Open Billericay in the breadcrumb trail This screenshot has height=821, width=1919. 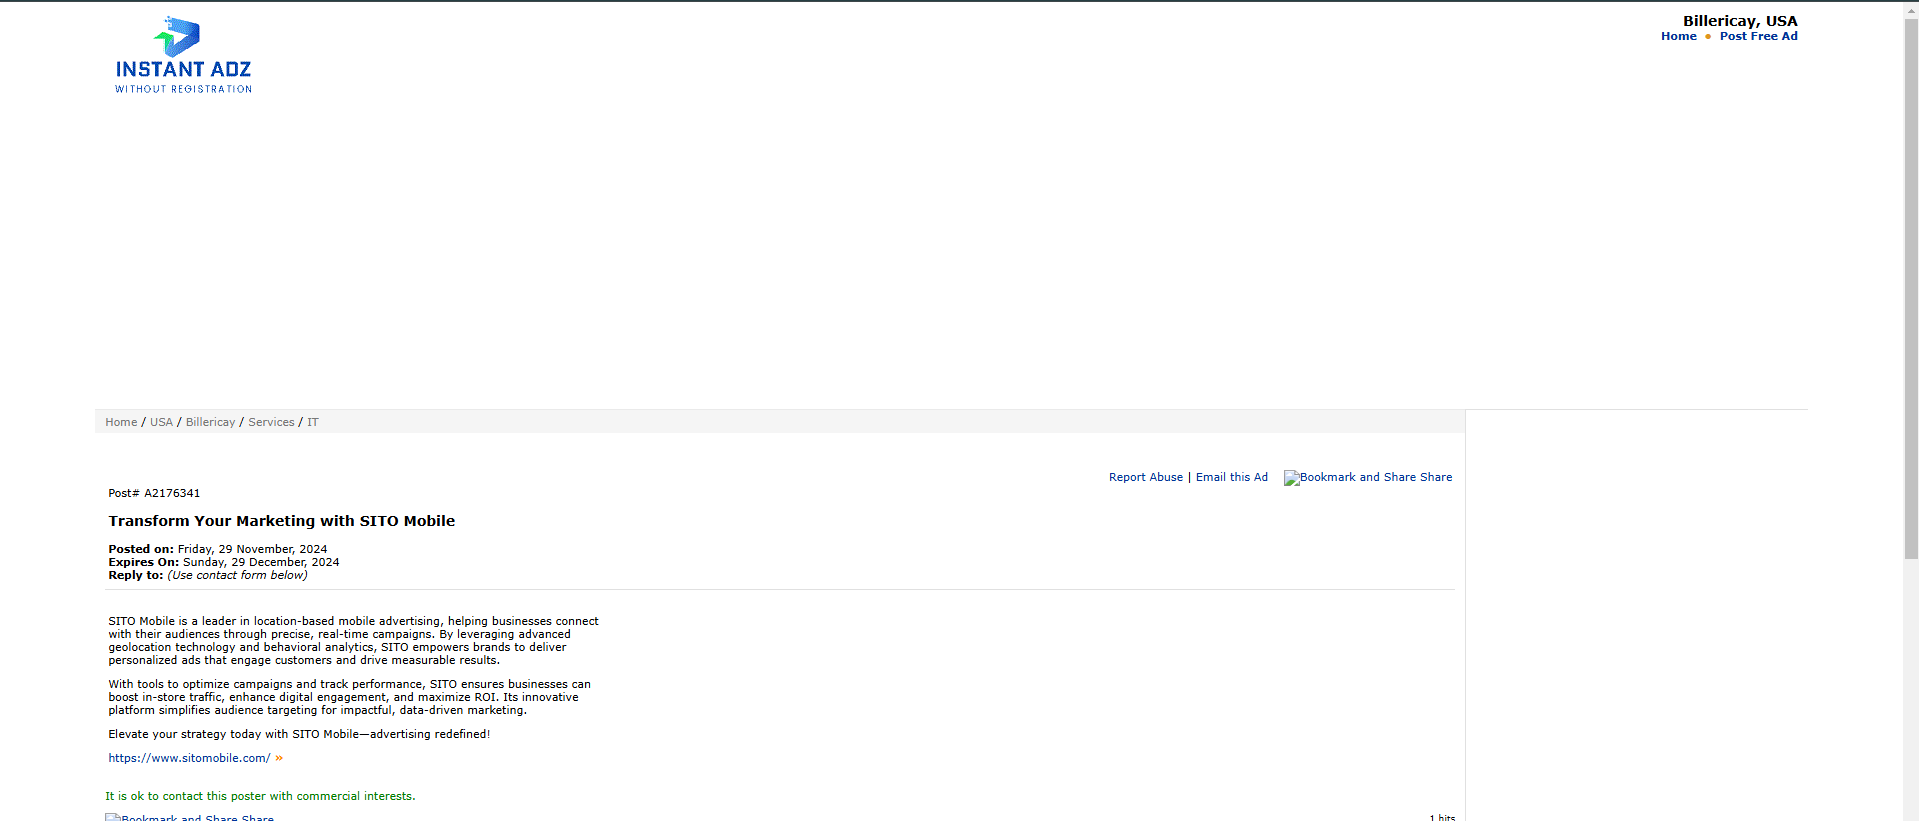210,422
